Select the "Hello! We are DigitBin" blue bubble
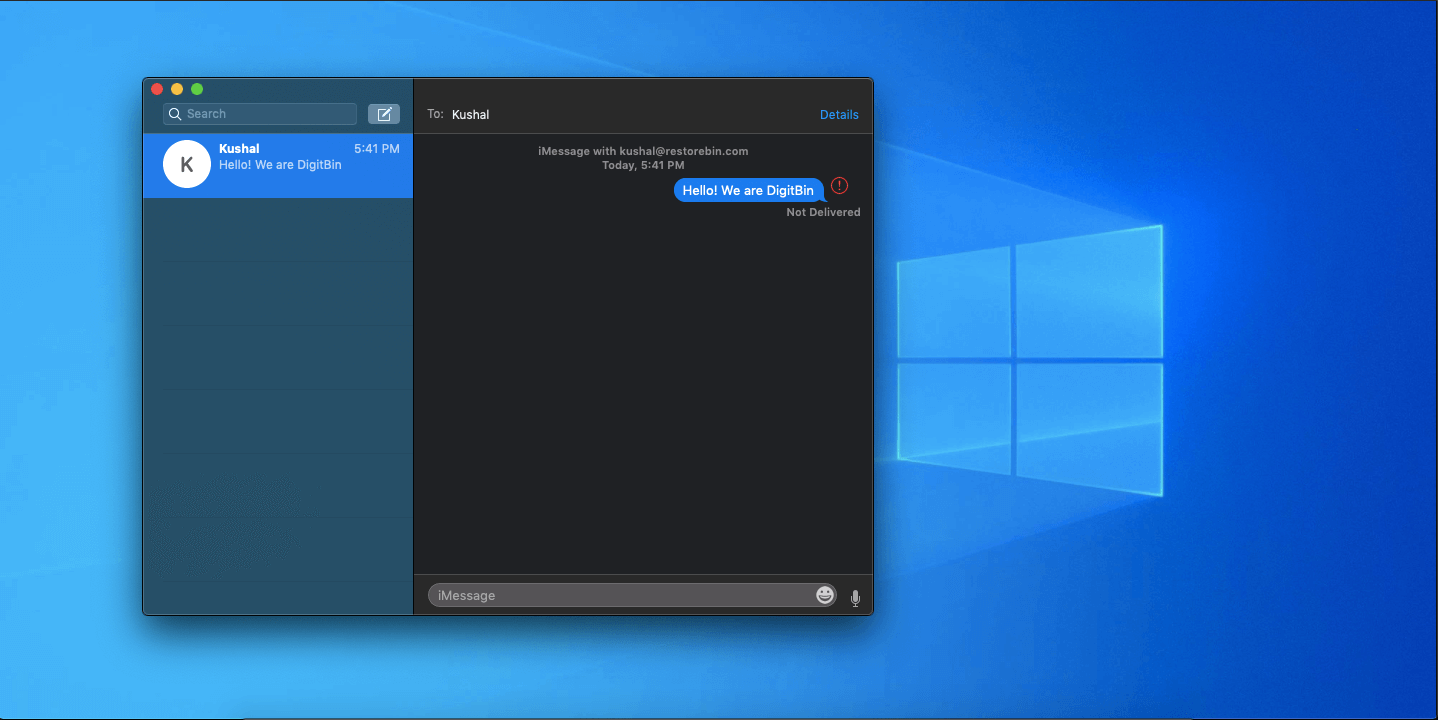 [x=748, y=190]
